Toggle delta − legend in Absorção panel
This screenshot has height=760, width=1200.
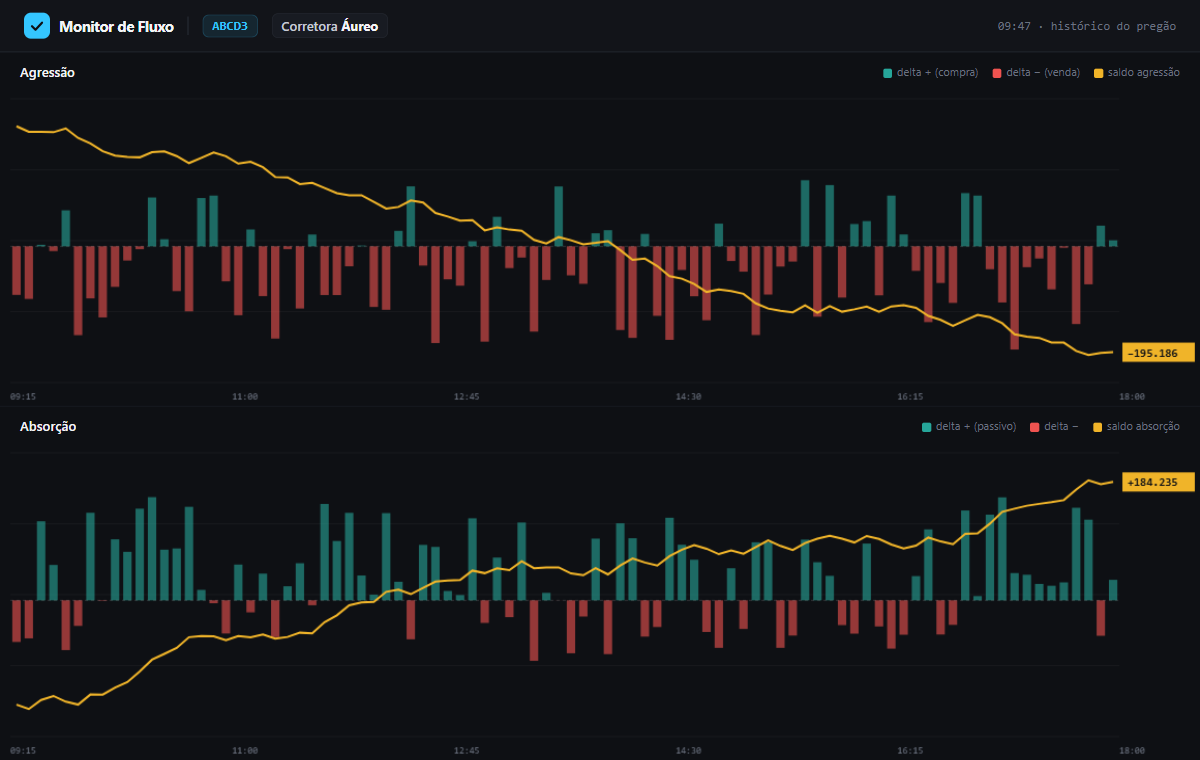[1053, 426]
